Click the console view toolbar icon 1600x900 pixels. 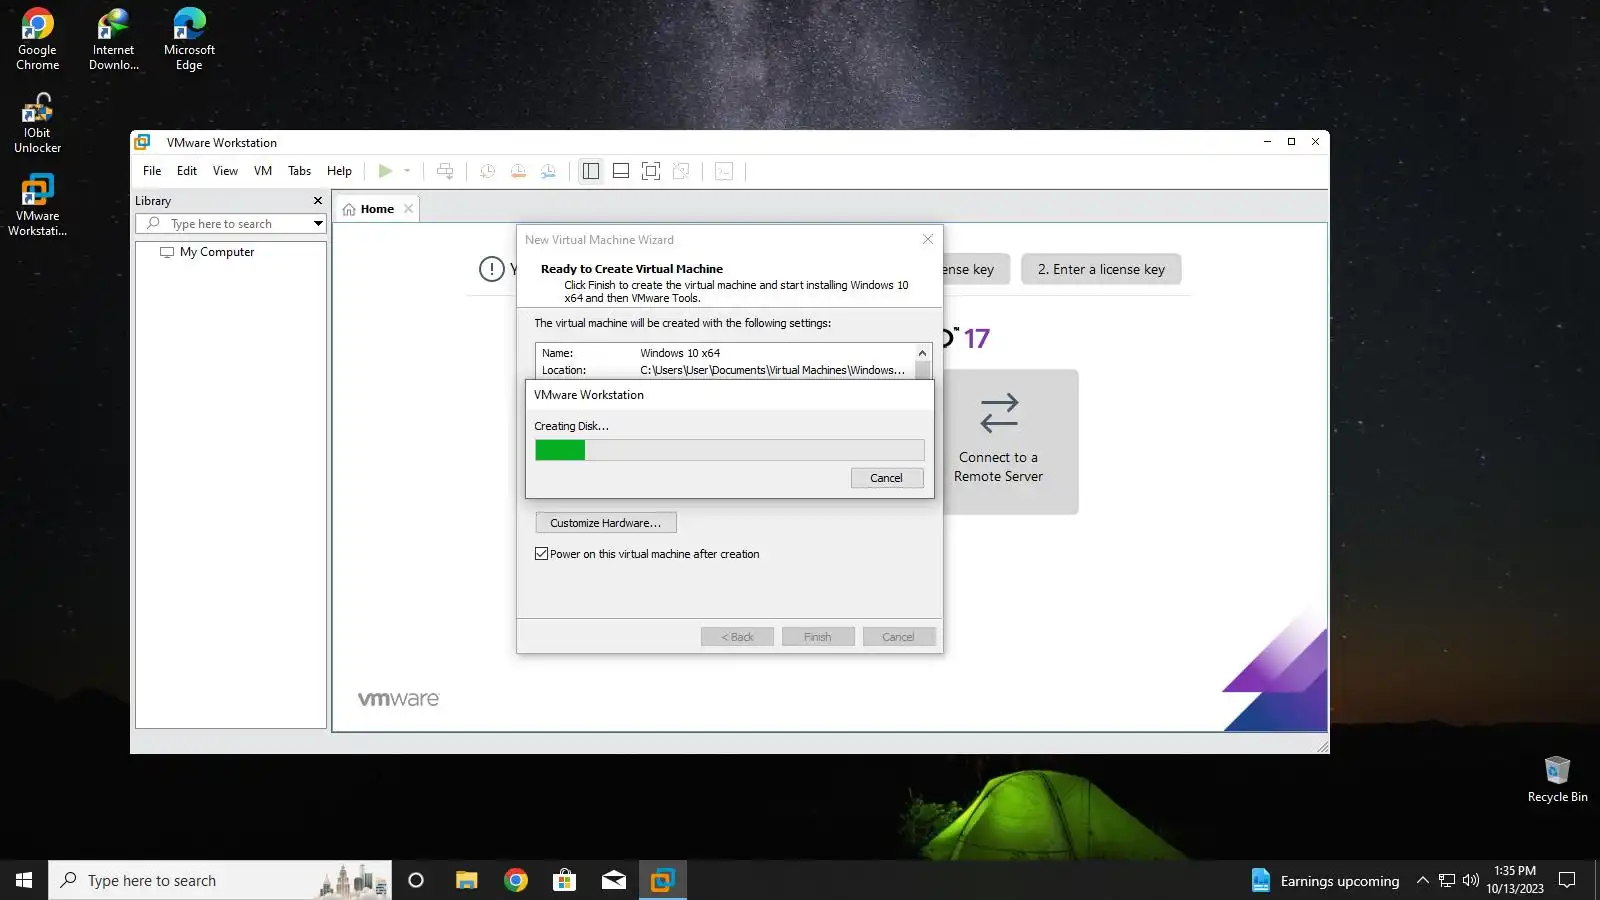724,171
